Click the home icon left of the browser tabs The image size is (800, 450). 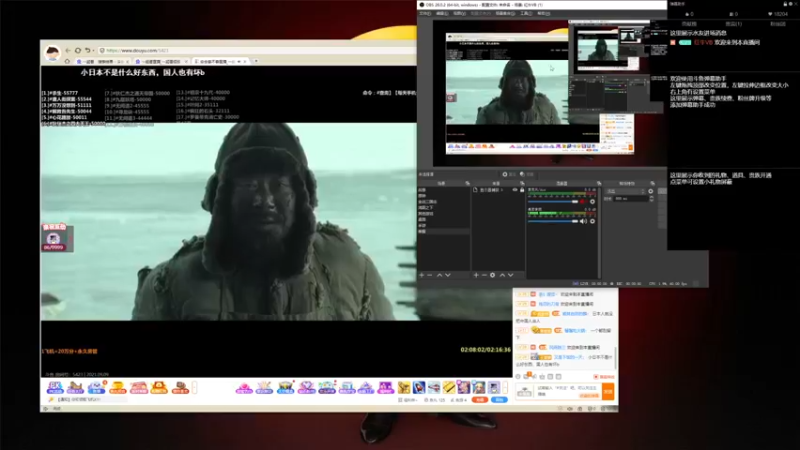pos(67,61)
